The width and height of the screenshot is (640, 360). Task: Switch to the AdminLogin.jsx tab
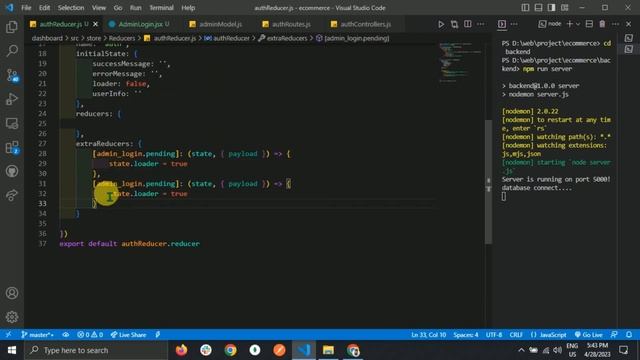point(139,24)
